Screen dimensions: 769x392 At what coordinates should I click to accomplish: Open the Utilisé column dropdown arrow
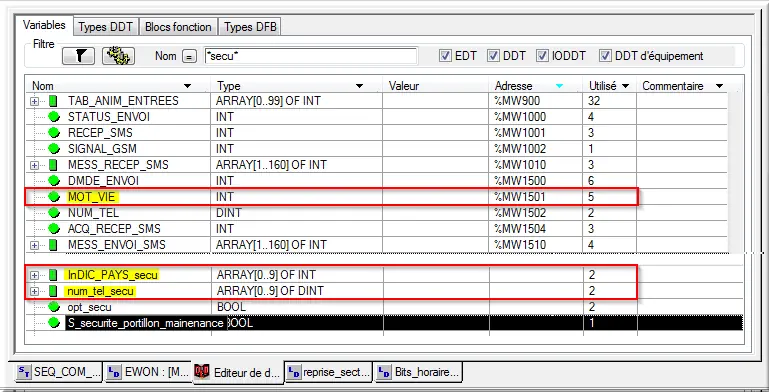(x=625, y=86)
